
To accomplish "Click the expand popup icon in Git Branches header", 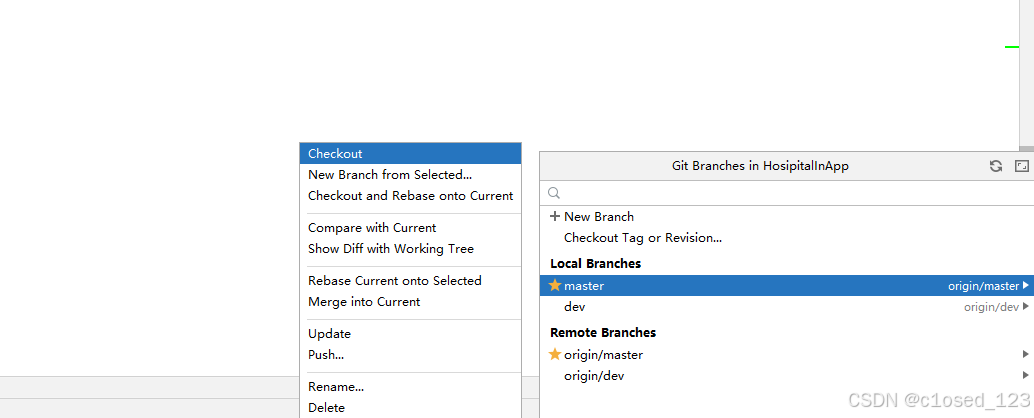I will click(x=1021, y=166).
